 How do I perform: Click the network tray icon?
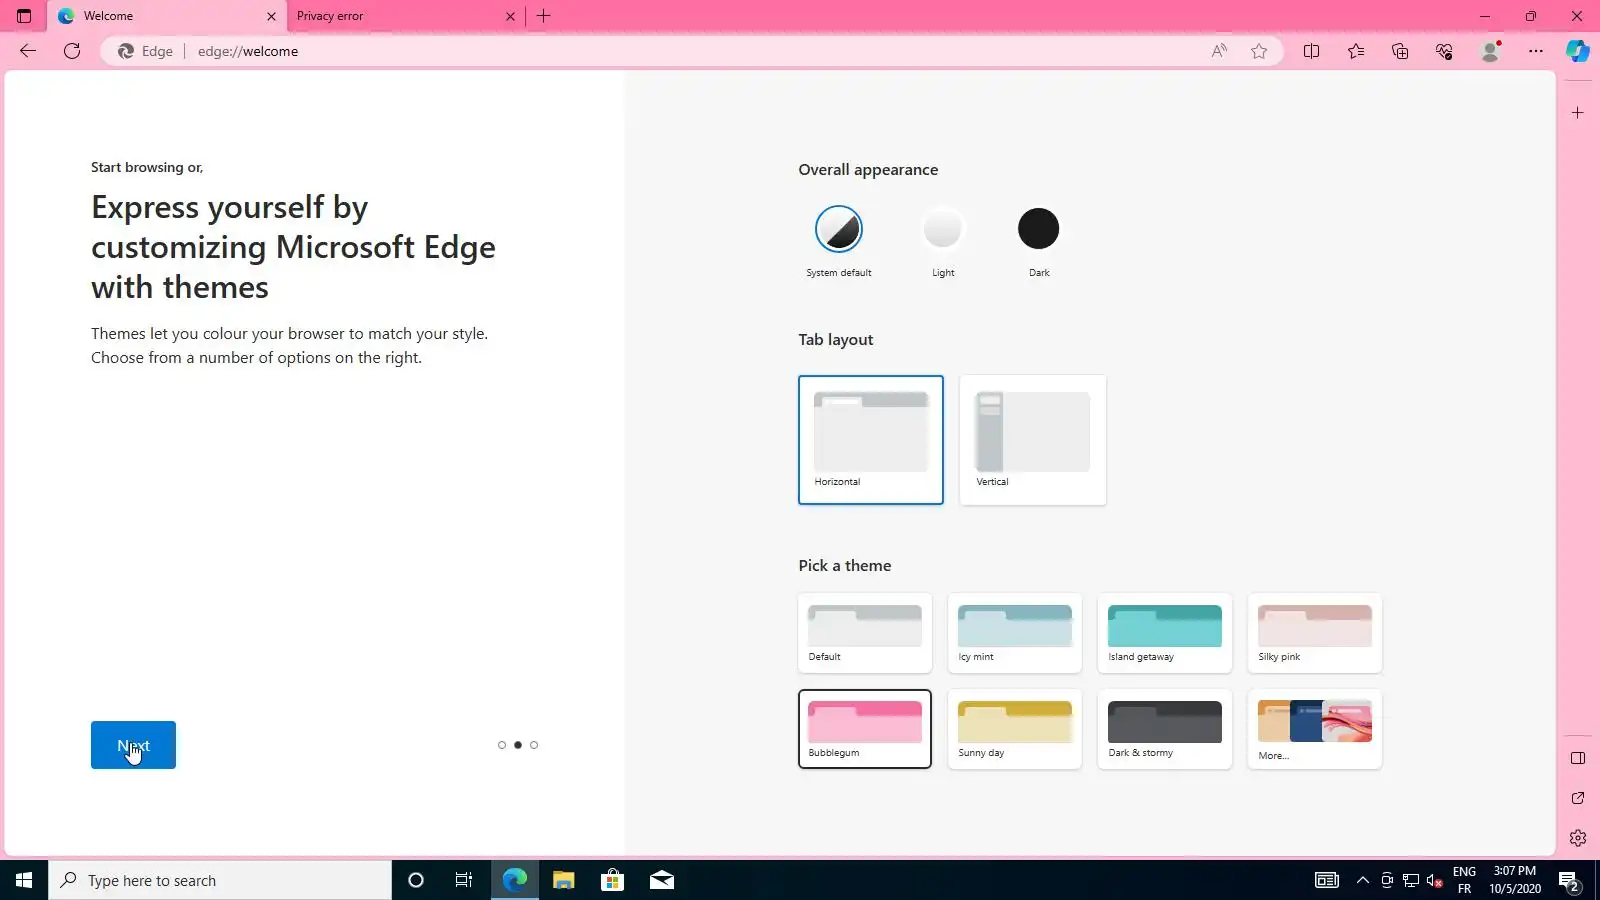[1411, 880]
